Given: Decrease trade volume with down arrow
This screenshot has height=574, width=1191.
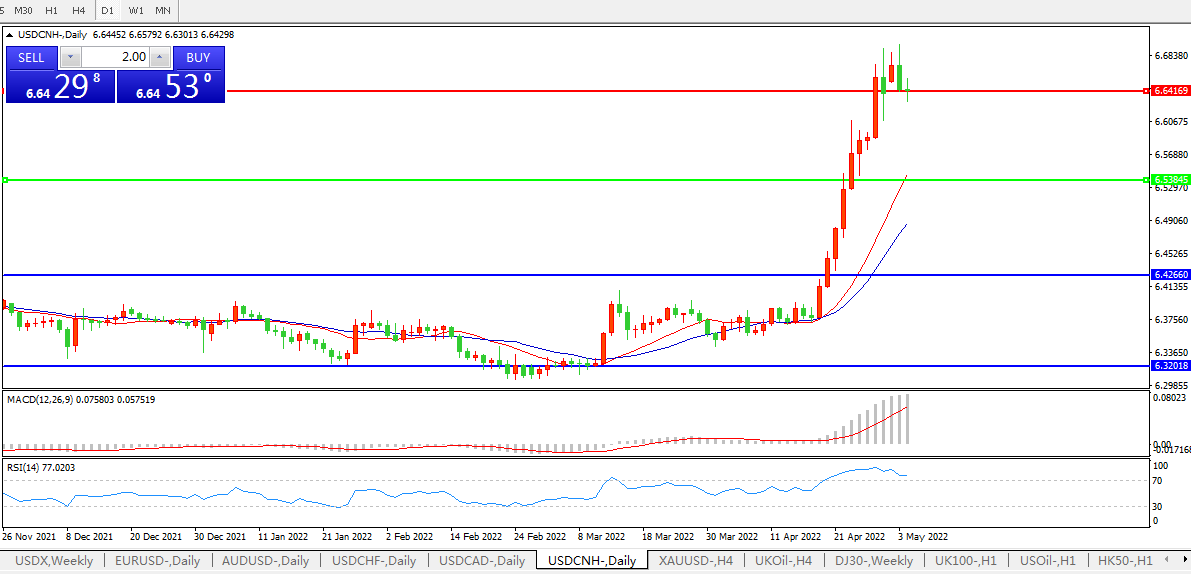Looking at the screenshot, I should click(70, 57).
